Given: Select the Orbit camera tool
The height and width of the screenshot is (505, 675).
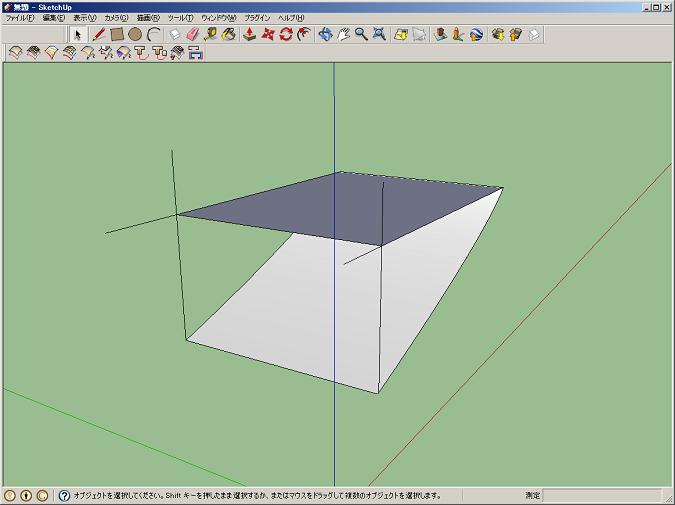Looking at the screenshot, I should [x=325, y=34].
